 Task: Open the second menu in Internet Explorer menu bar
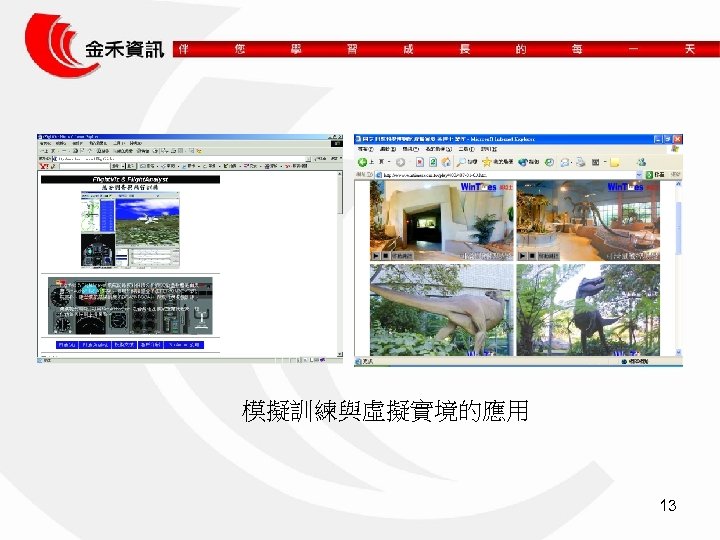[x=388, y=149]
